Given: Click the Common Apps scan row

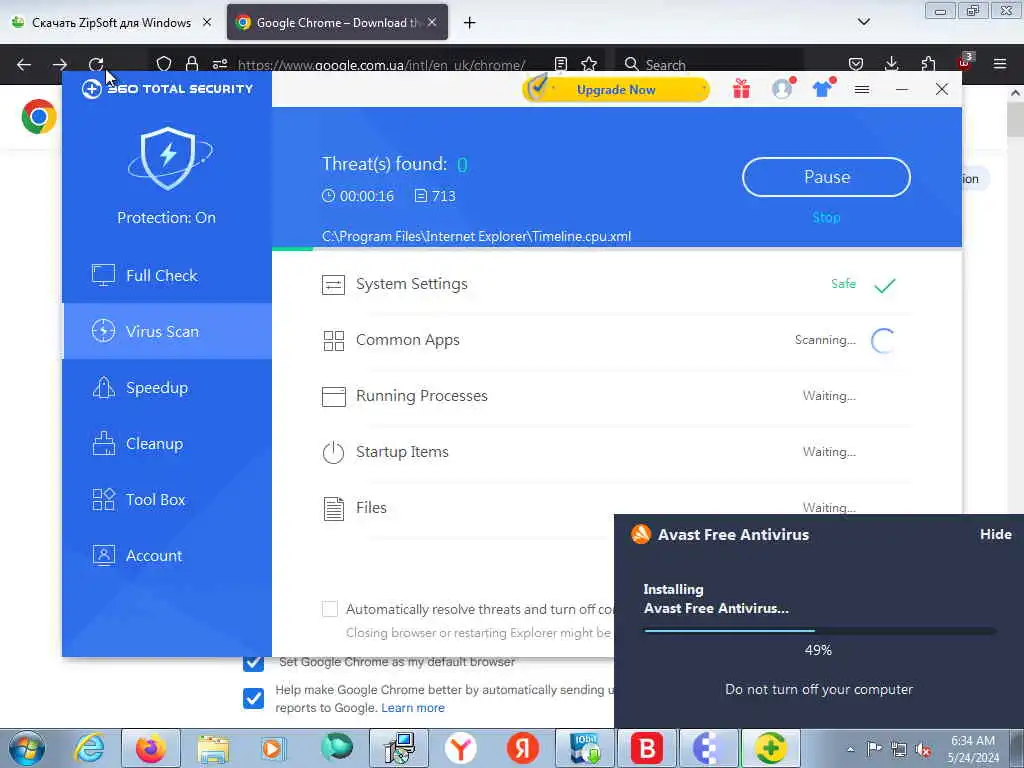Looking at the screenshot, I should tap(616, 340).
